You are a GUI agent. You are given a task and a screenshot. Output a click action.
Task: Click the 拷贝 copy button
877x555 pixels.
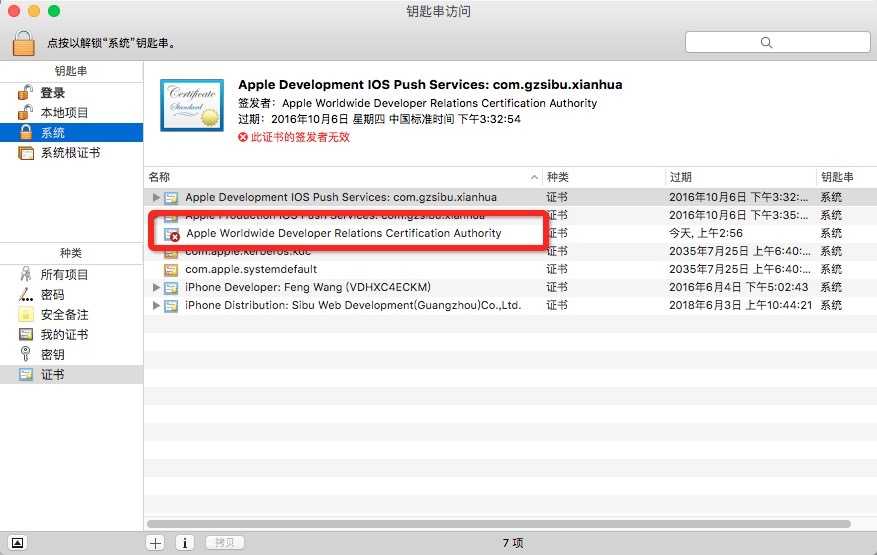pyautogui.click(x=224, y=543)
